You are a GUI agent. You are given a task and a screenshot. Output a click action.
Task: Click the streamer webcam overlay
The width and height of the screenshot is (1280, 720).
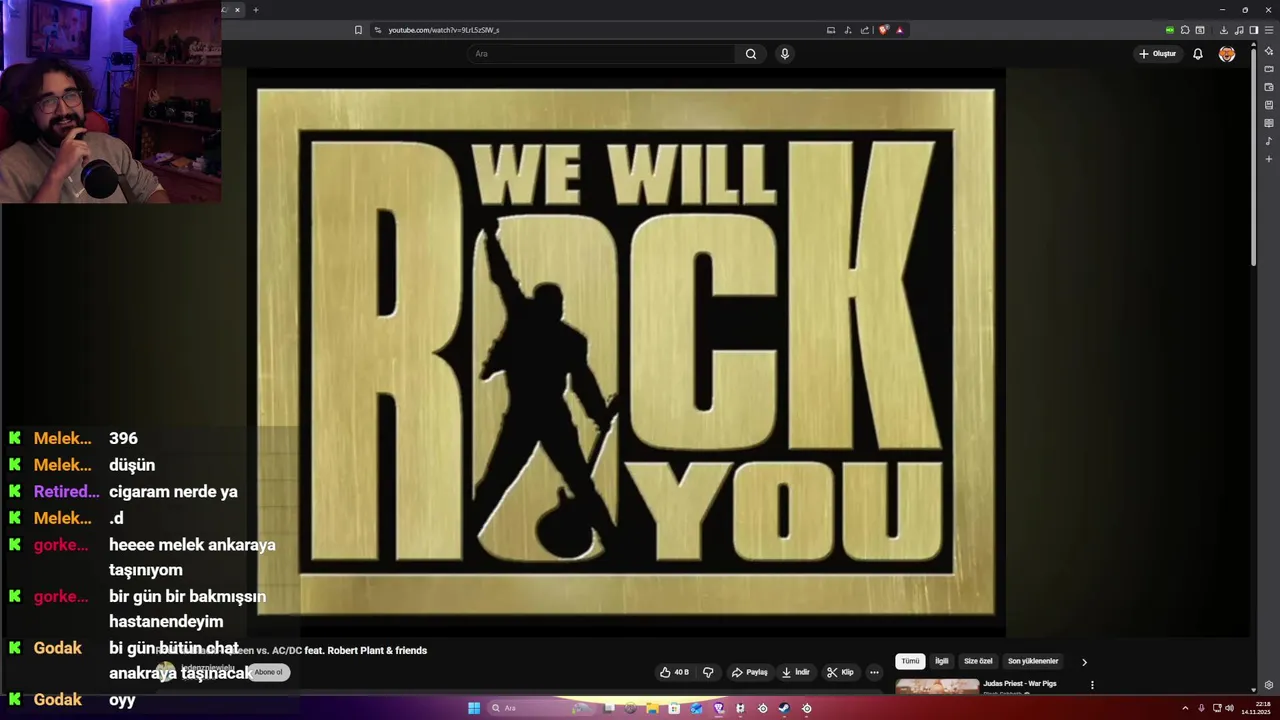[x=111, y=102]
